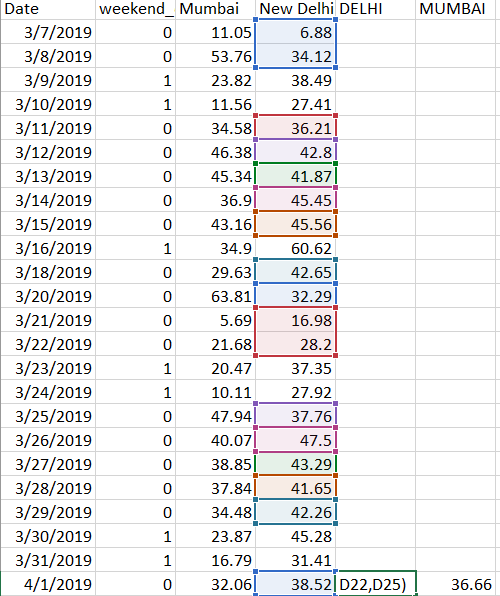The image size is (500, 596).
Task: Click the date cell 3/7/2019
Action: click(x=48, y=32)
